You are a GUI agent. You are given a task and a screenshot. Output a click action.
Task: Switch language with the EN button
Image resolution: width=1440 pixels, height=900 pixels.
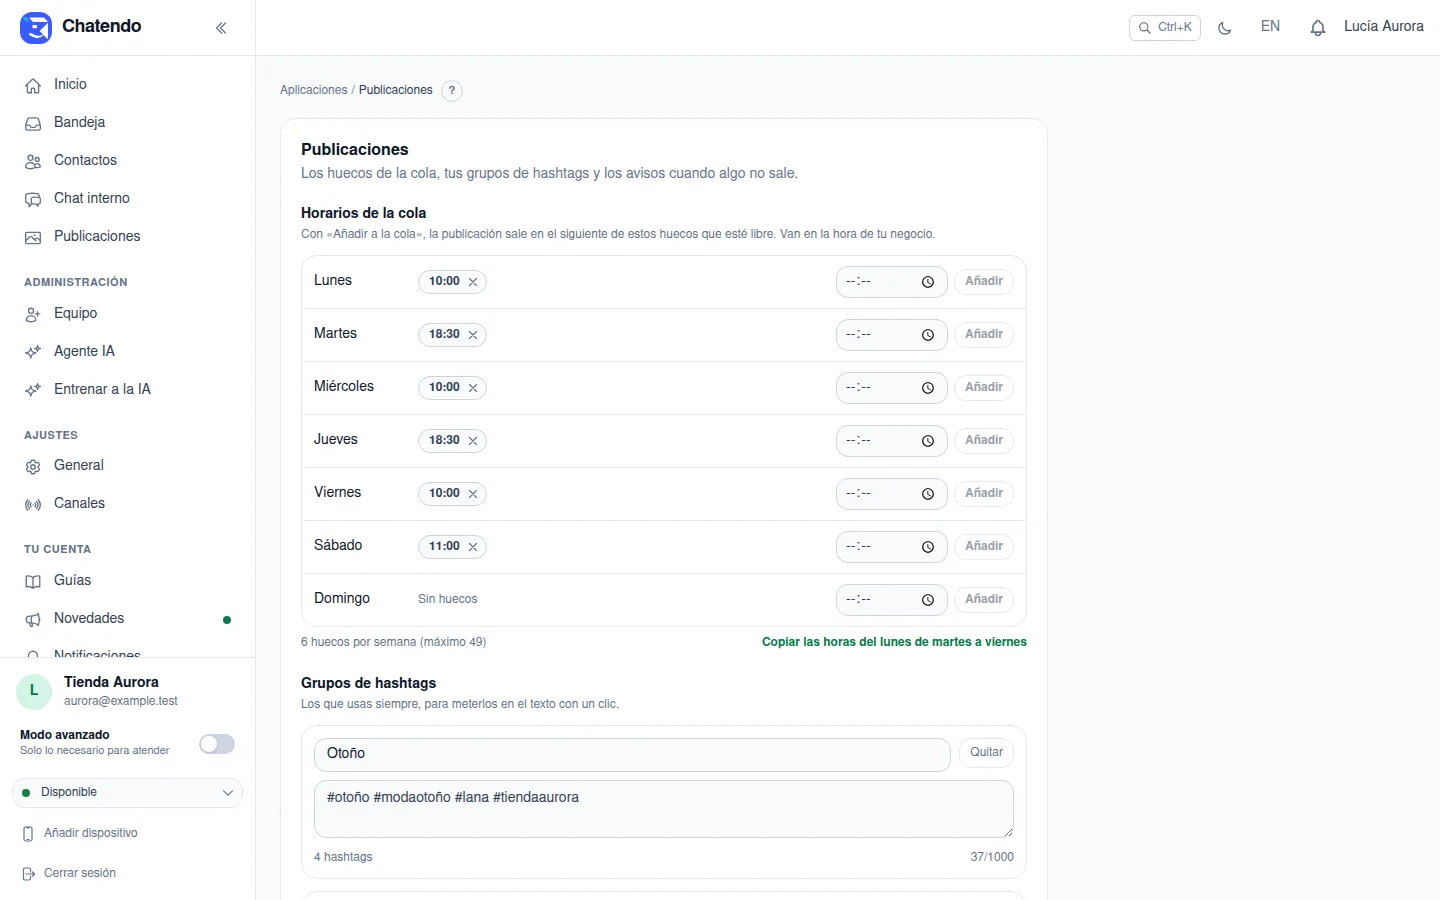click(1270, 27)
